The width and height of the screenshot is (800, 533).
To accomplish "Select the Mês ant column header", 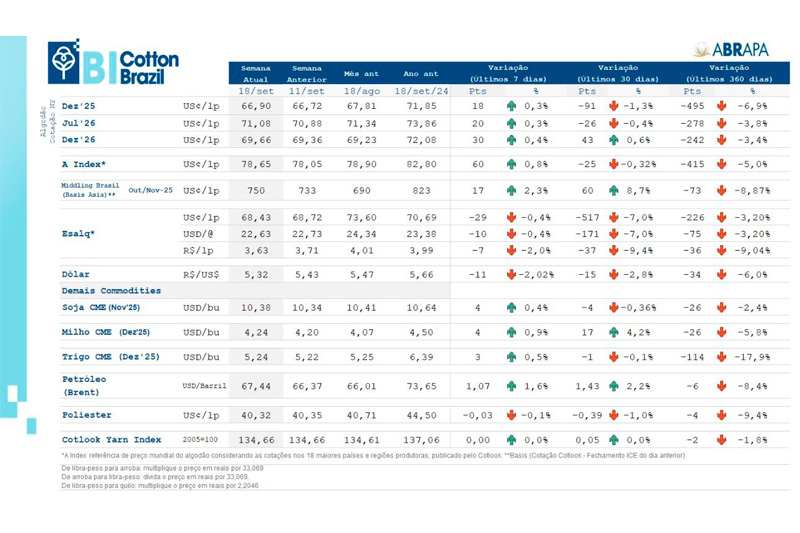I will click(x=361, y=73).
